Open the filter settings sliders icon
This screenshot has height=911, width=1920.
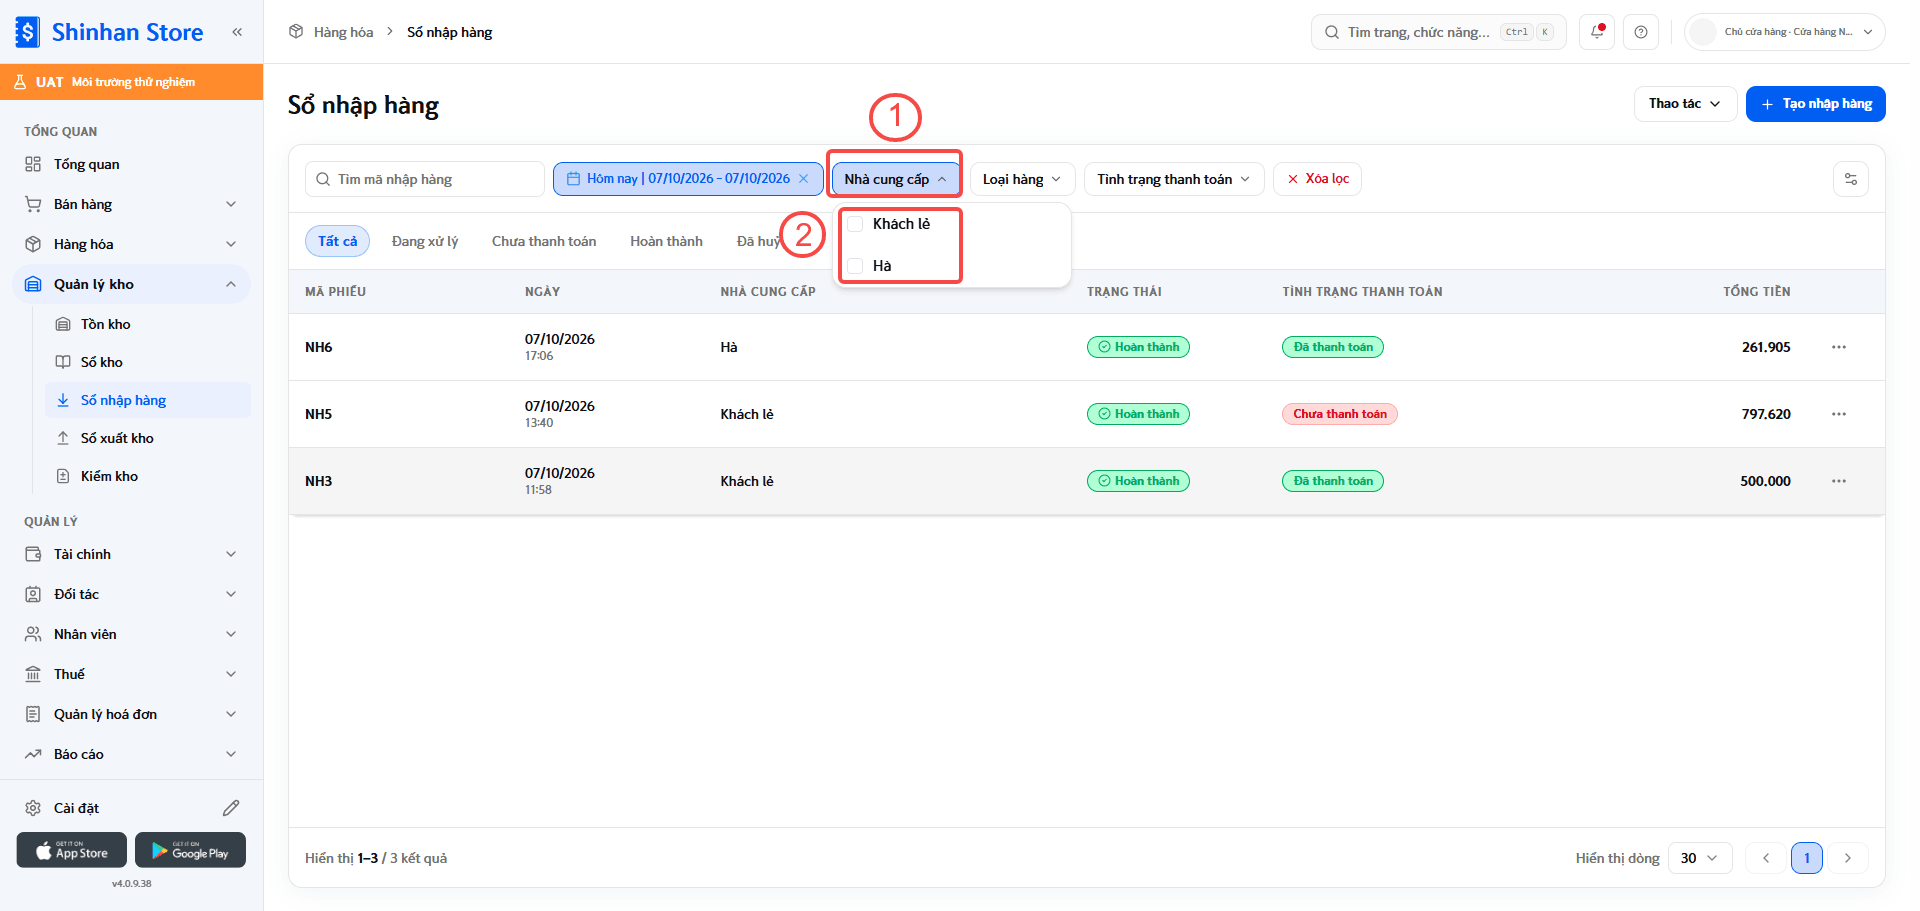[x=1851, y=179]
